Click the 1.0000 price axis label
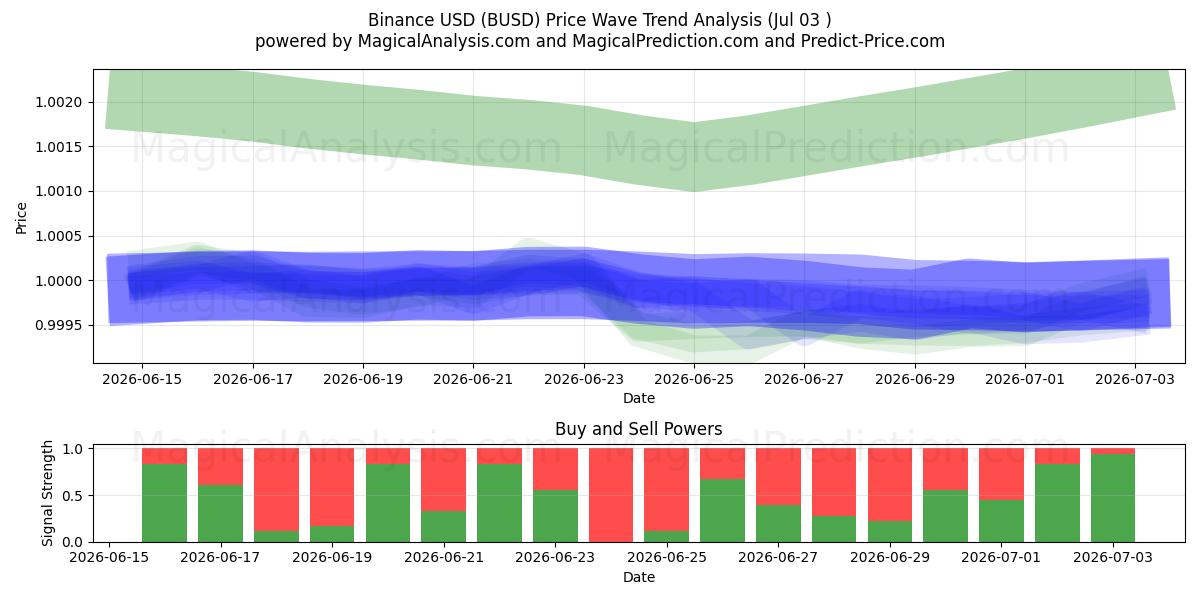The width and height of the screenshot is (1200, 600). pyautogui.click(x=63, y=281)
